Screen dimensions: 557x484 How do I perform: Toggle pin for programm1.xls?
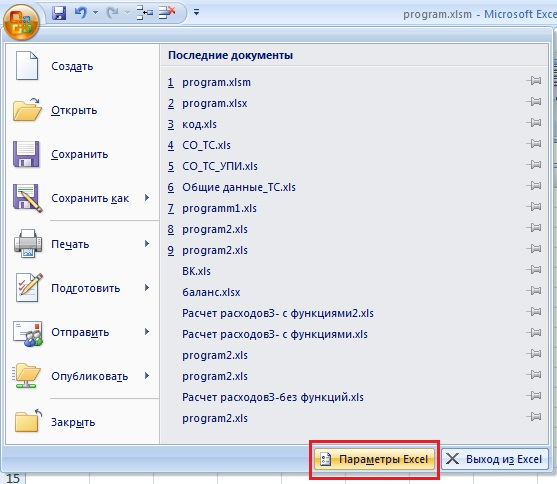534,207
